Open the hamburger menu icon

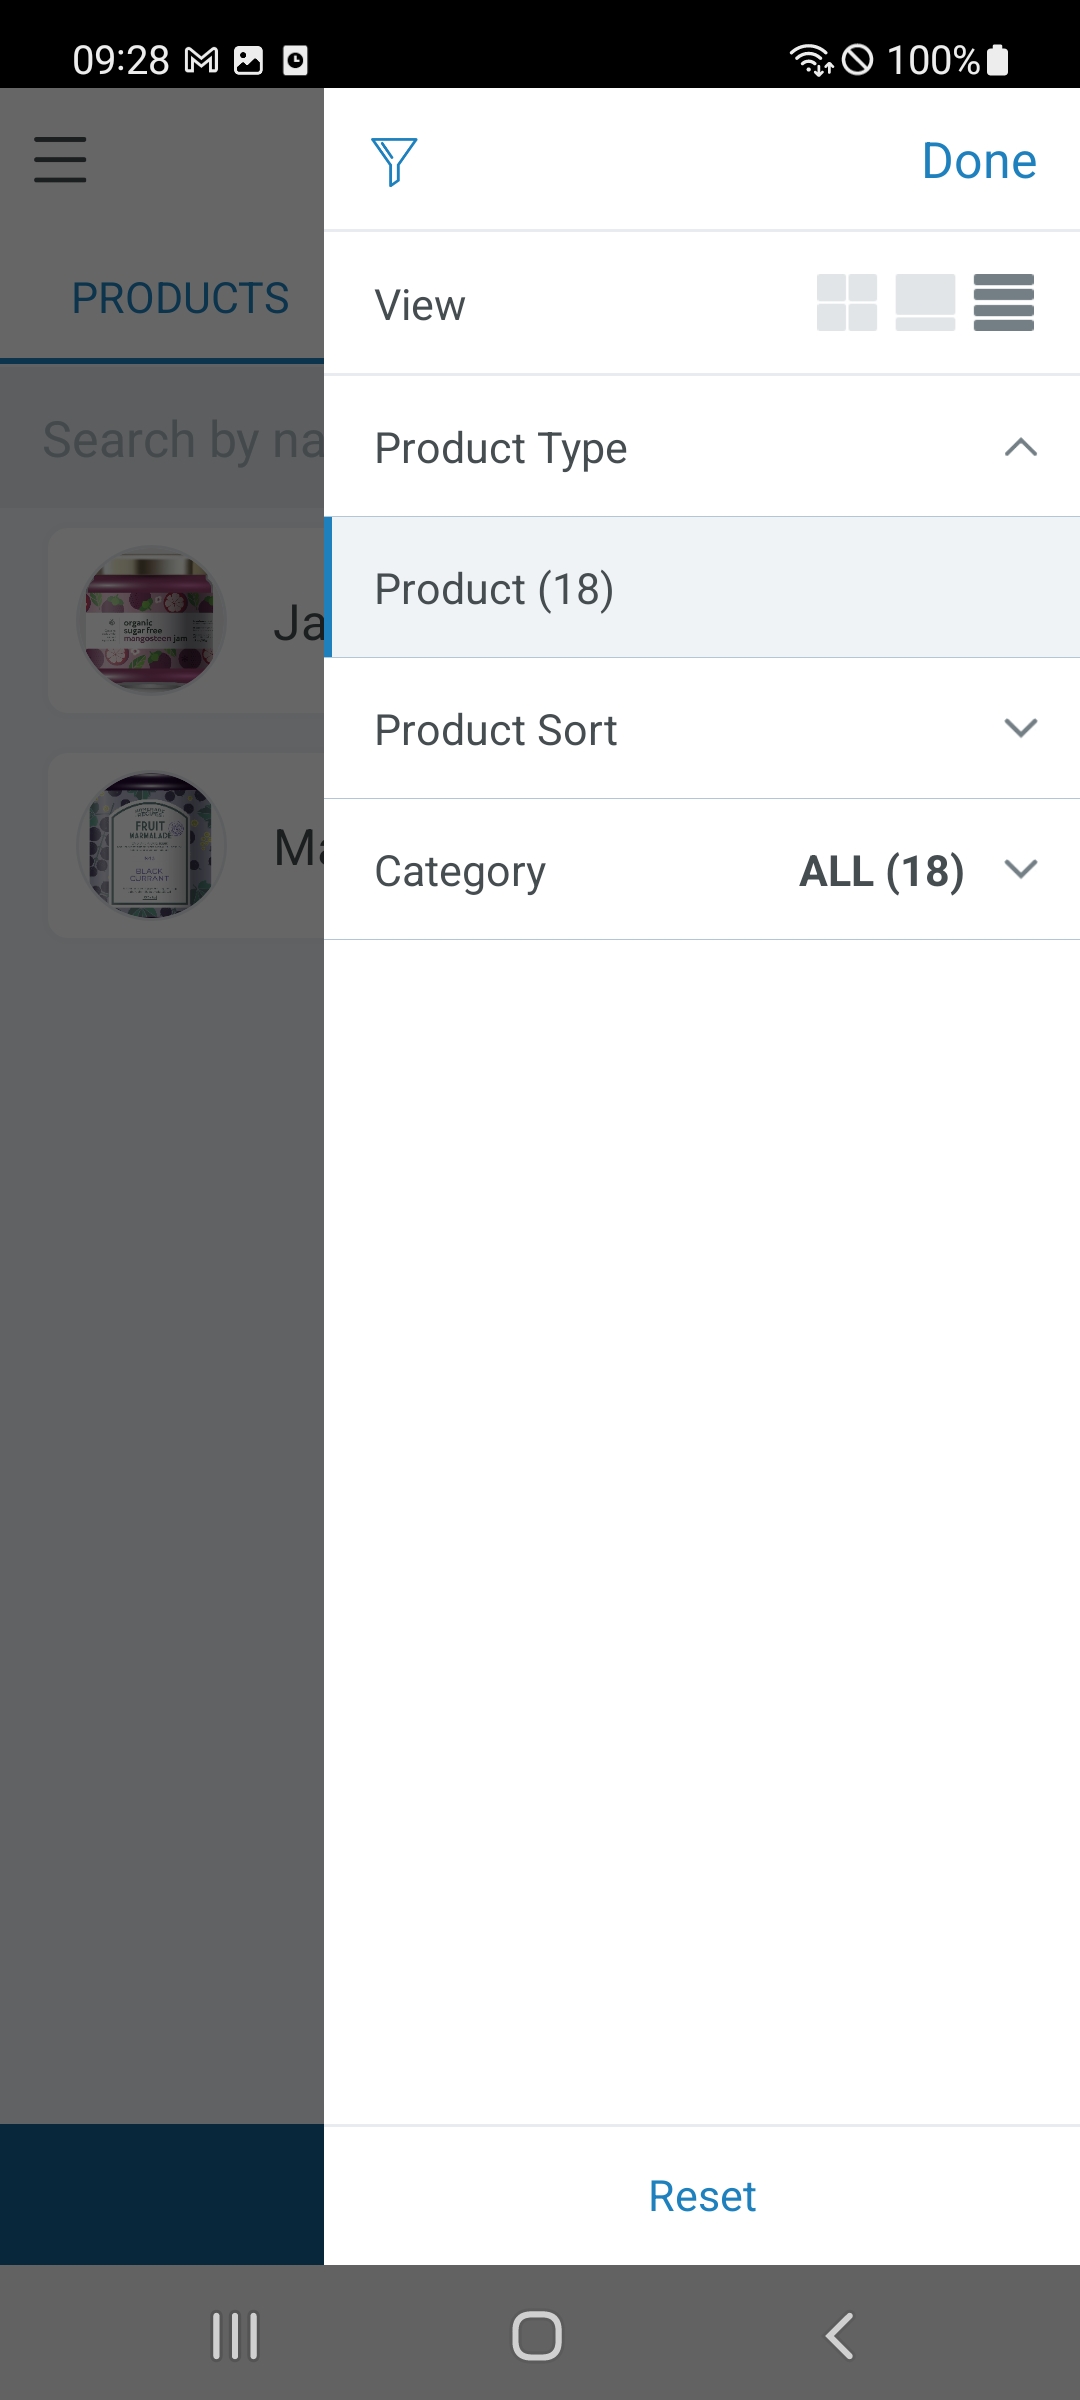click(60, 160)
